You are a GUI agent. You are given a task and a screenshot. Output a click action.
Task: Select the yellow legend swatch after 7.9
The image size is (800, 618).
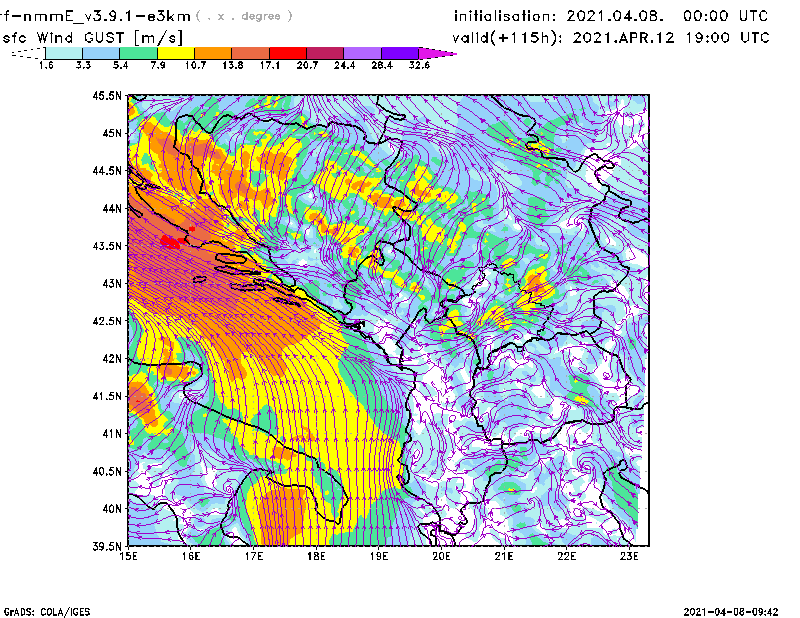pyautogui.click(x=176, y=53)
